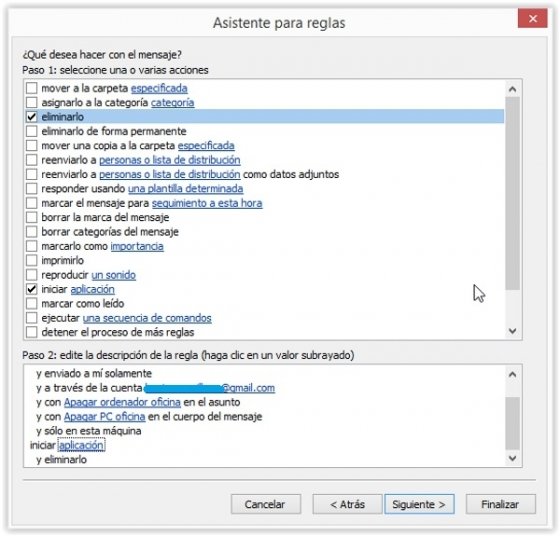The height and width of the screenshot is (536, 560).
Task: Click down arrow of description scrollbar
Action: (x=512, y=458)
